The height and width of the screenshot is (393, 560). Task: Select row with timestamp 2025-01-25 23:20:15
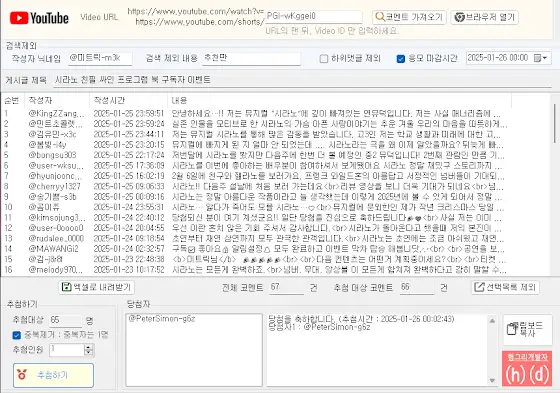point(255,145)
